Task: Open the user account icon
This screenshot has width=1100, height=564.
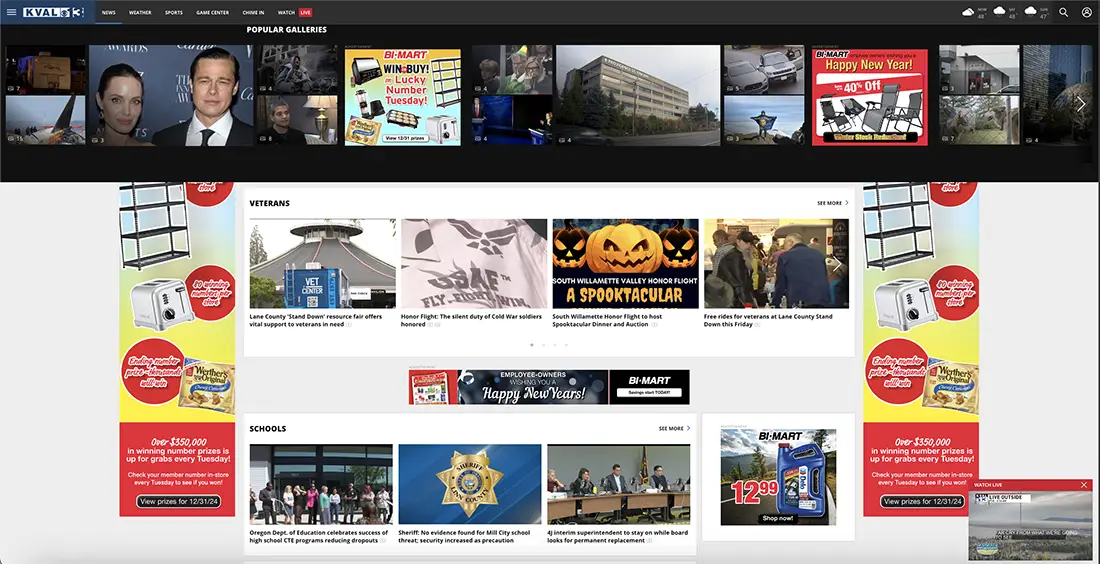Action: [x=1087, y=12]
